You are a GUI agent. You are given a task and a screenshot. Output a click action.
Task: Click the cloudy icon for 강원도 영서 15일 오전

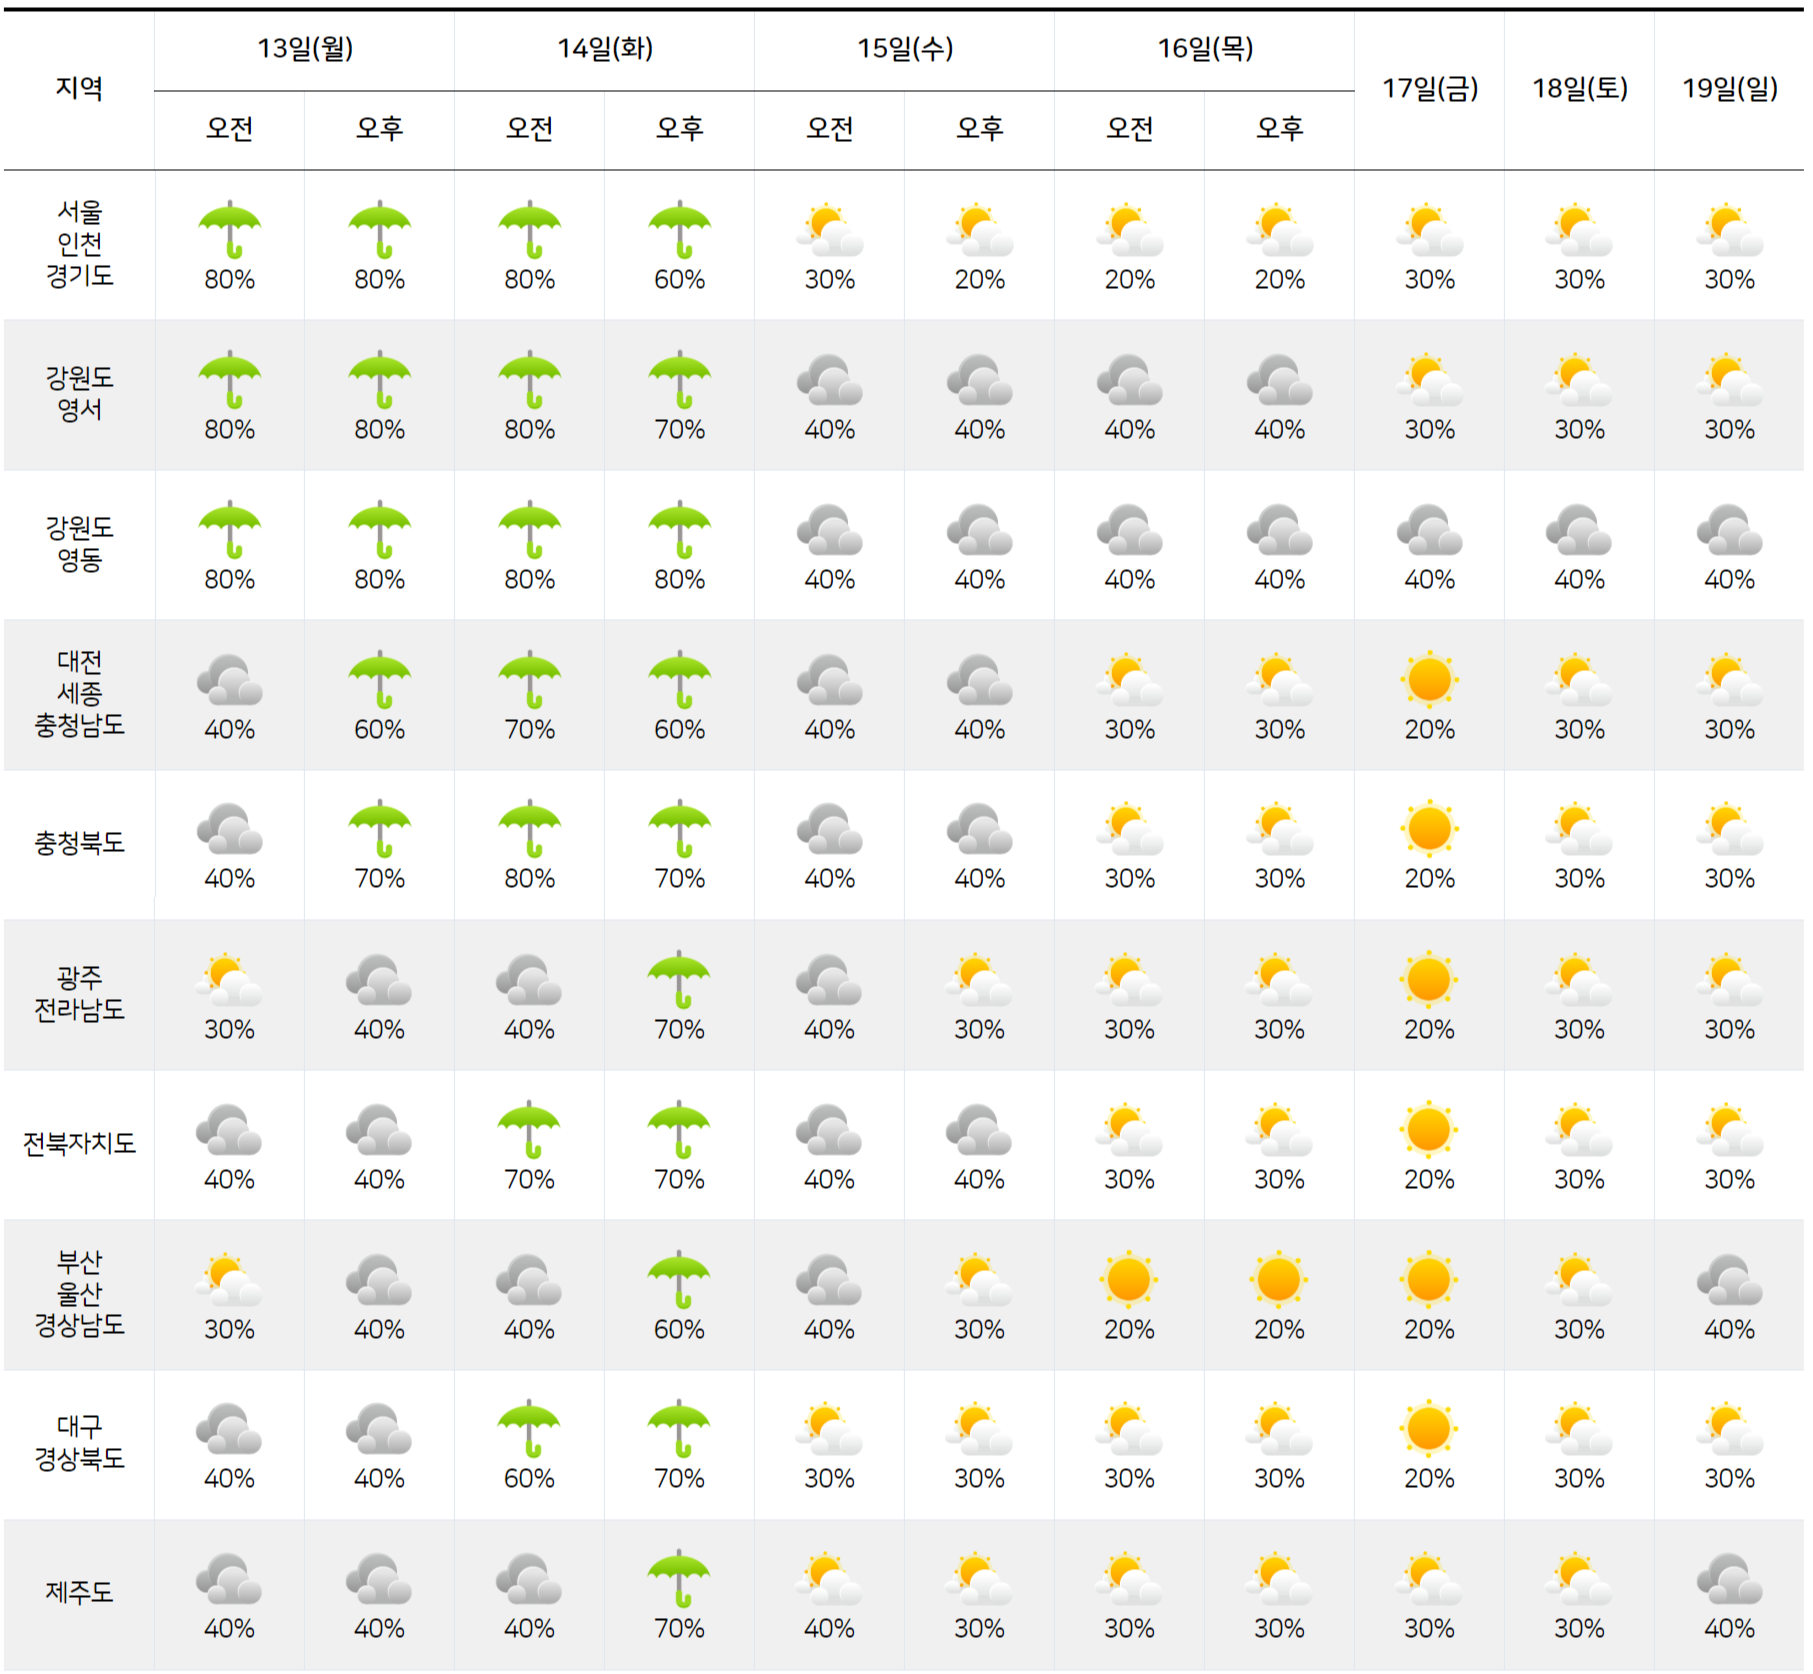[x=829, y=380]
